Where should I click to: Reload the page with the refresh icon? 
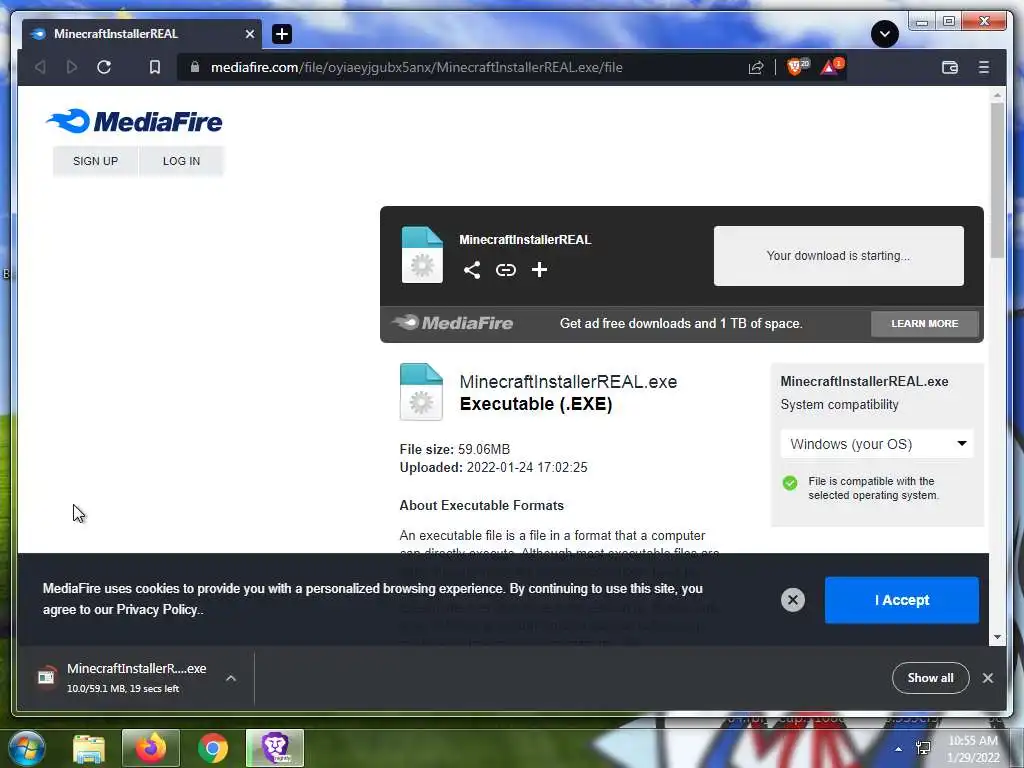(x=104, y=67)
